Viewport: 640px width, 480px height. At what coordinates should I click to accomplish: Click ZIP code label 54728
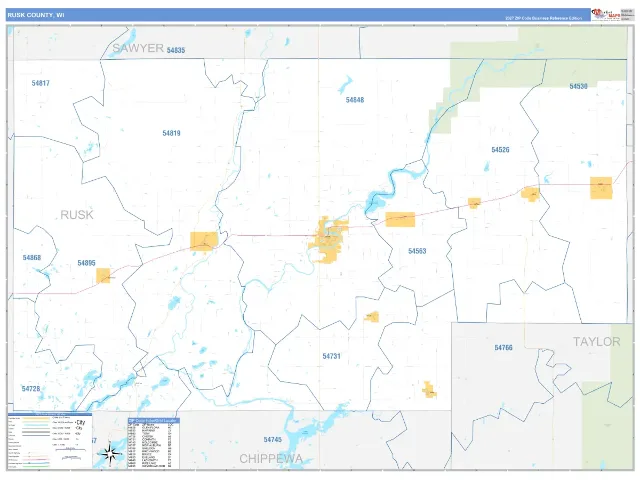[31, 389]
